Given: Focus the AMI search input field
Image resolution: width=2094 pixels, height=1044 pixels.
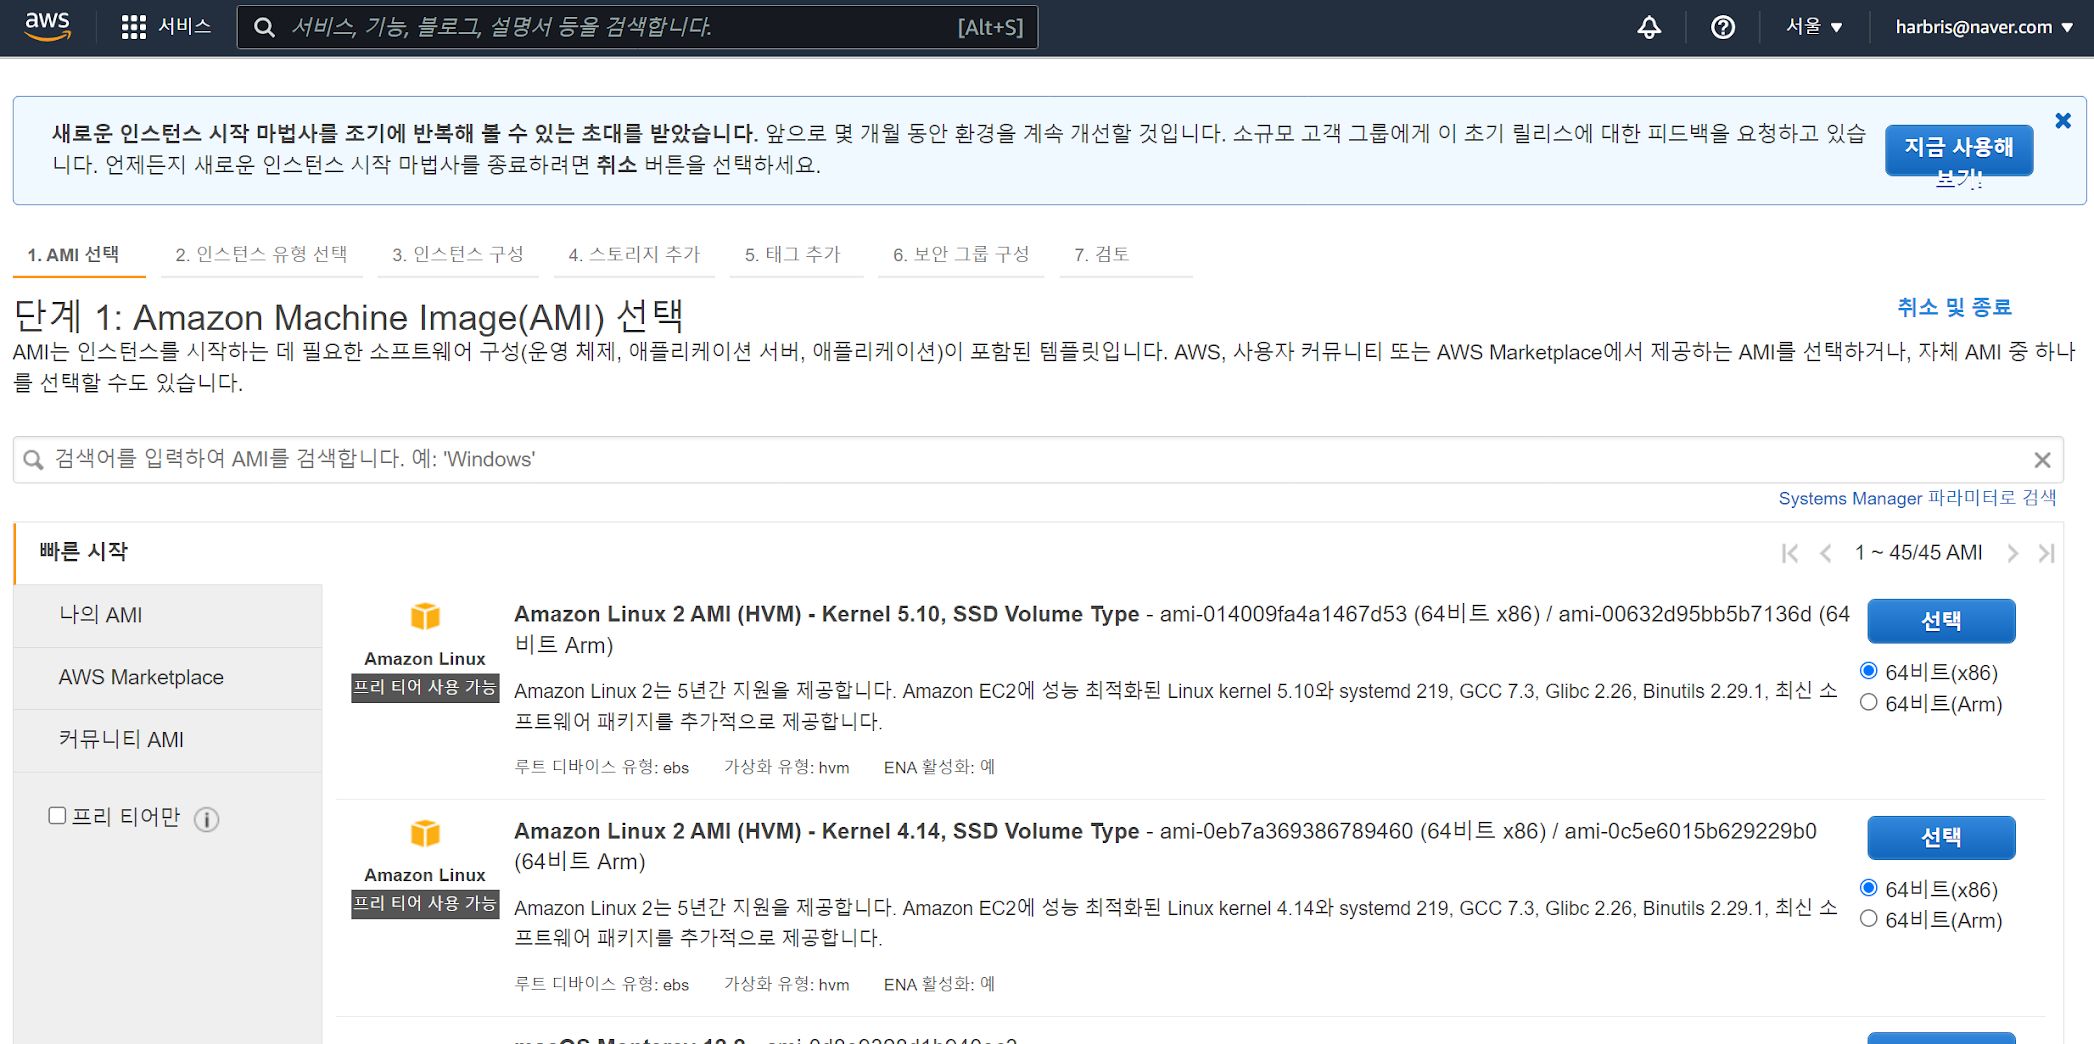Looking at the screenshot, I should click(1038, 459).
